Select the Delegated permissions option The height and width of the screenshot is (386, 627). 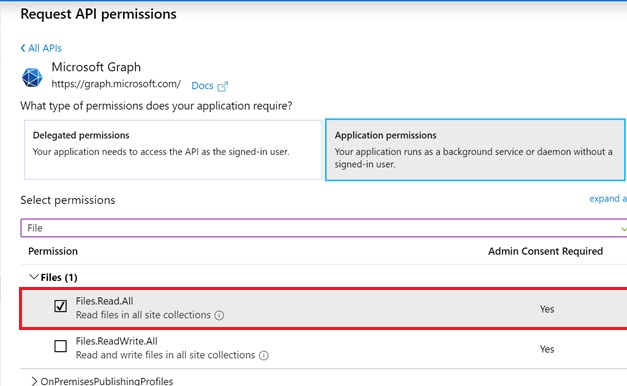click(173, 150)
